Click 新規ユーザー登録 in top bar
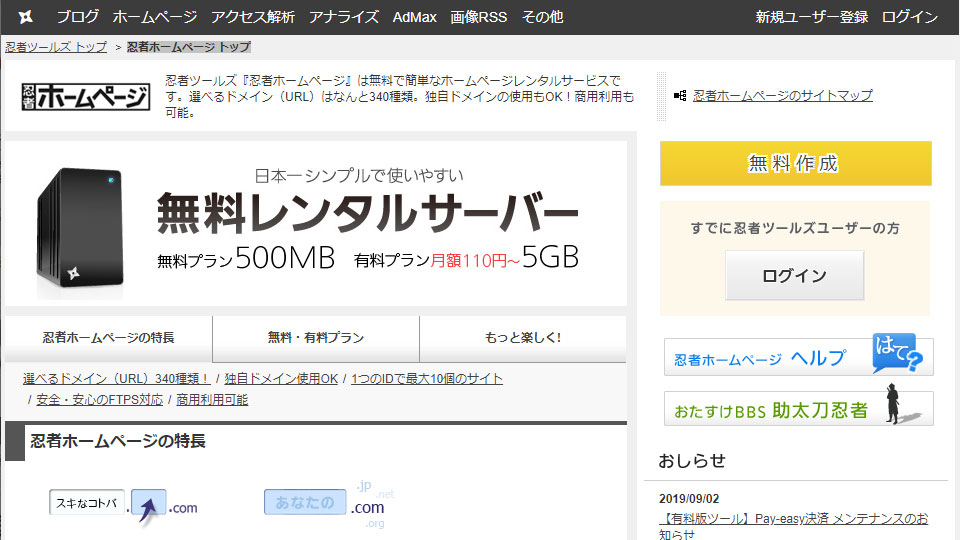 click(x=811, y=17)
